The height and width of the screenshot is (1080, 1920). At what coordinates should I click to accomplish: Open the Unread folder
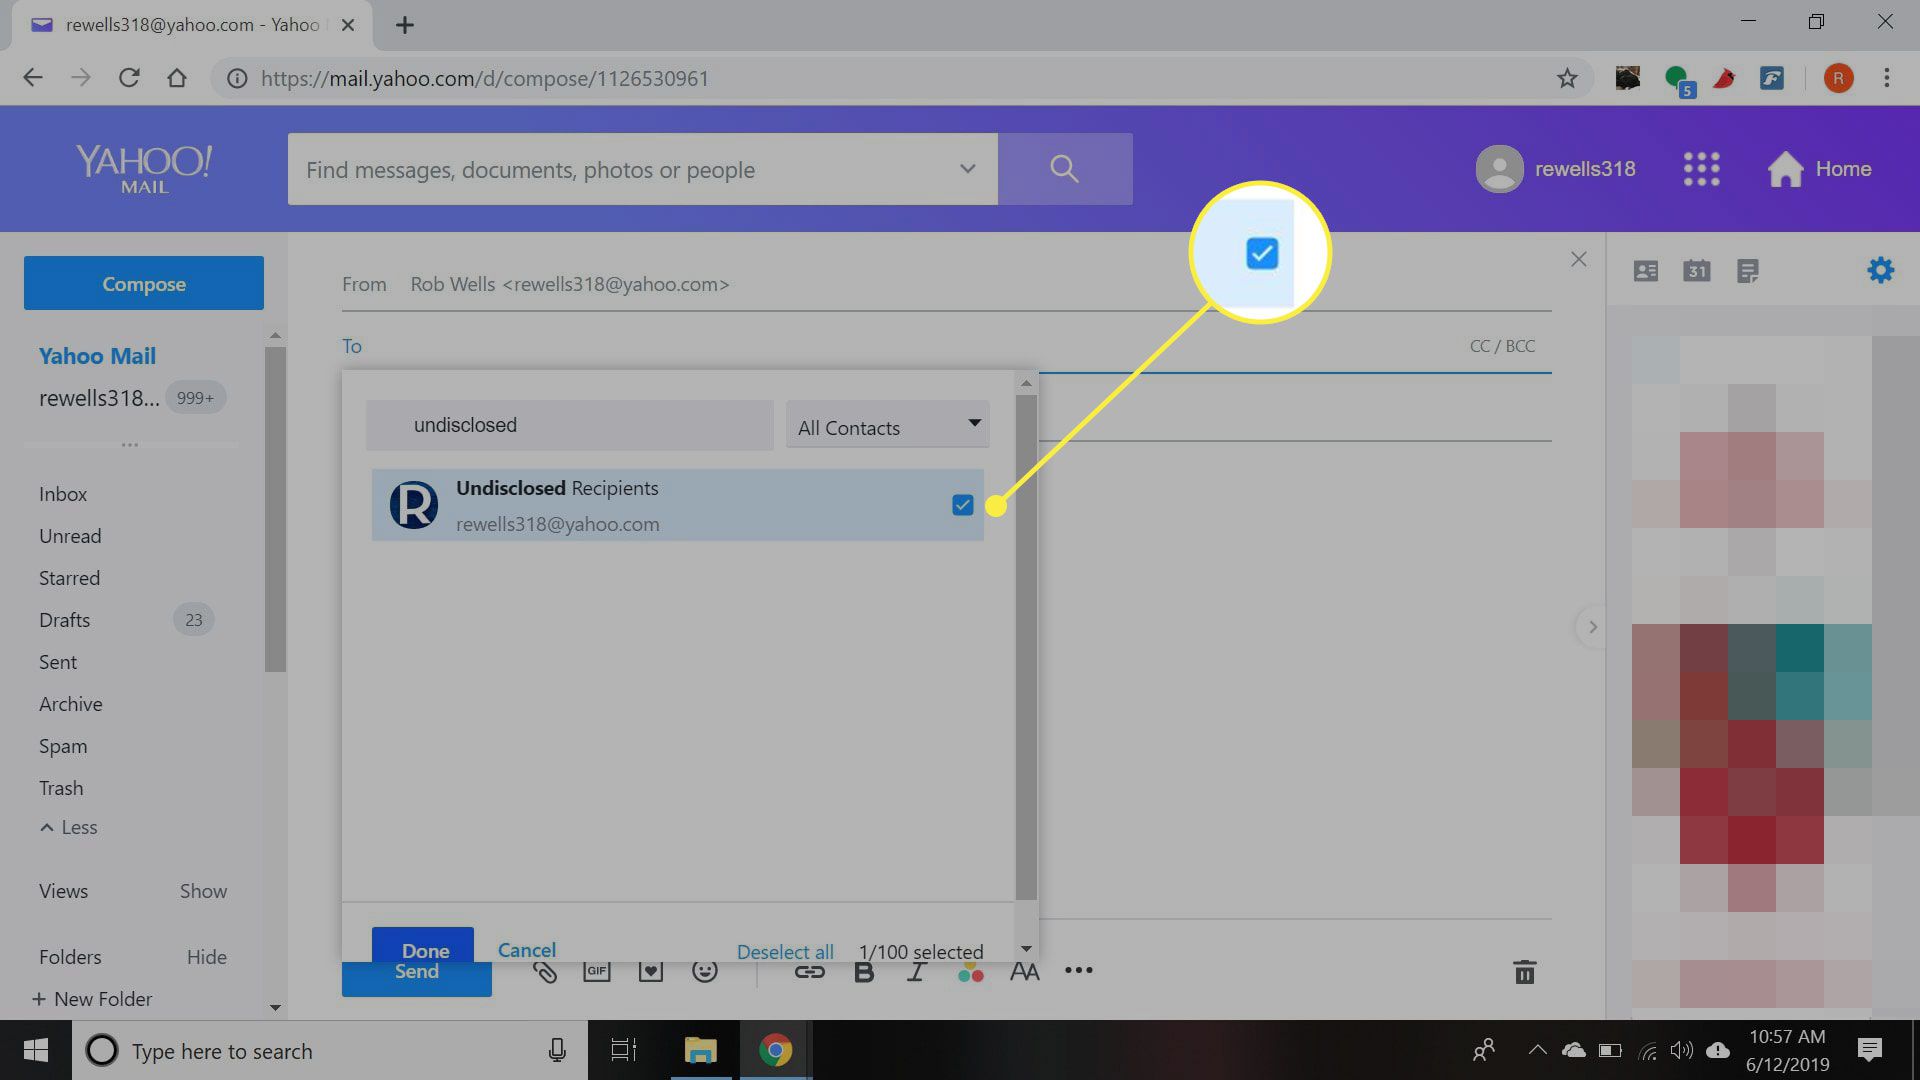click(x=70, y=536)
